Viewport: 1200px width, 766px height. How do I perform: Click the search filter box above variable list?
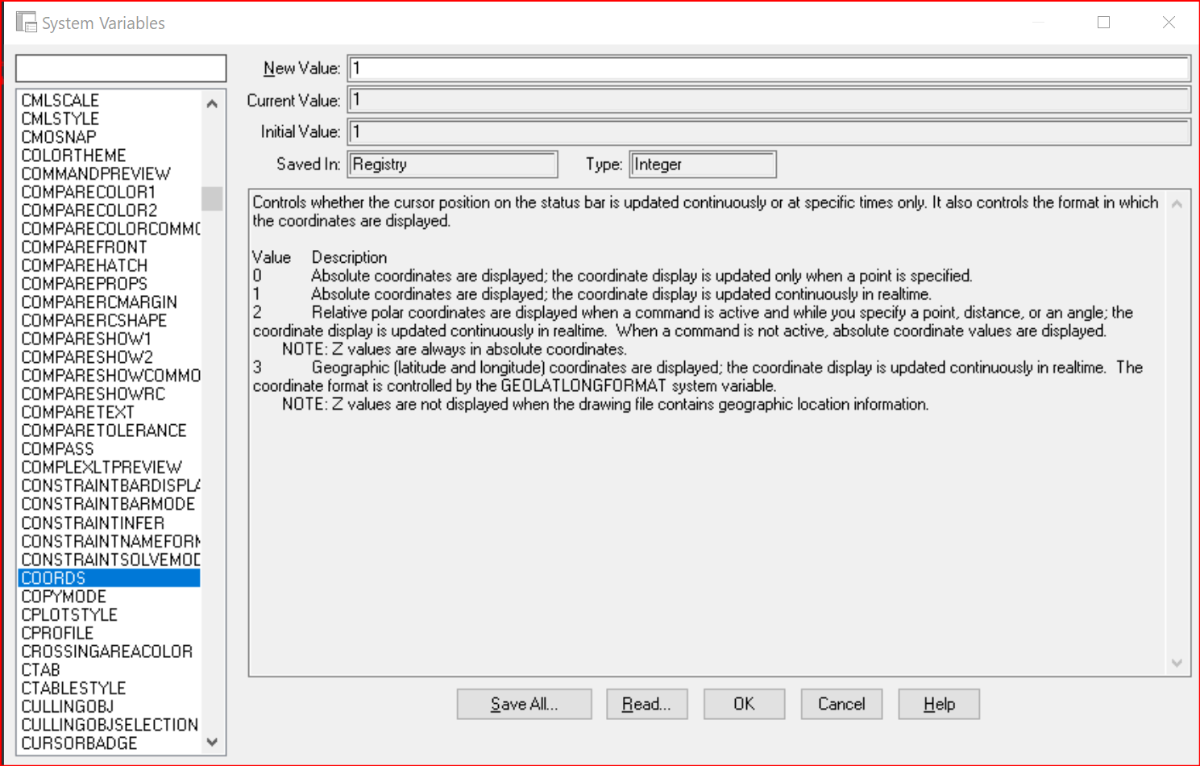pyautogui.click(x=122, y=67)
